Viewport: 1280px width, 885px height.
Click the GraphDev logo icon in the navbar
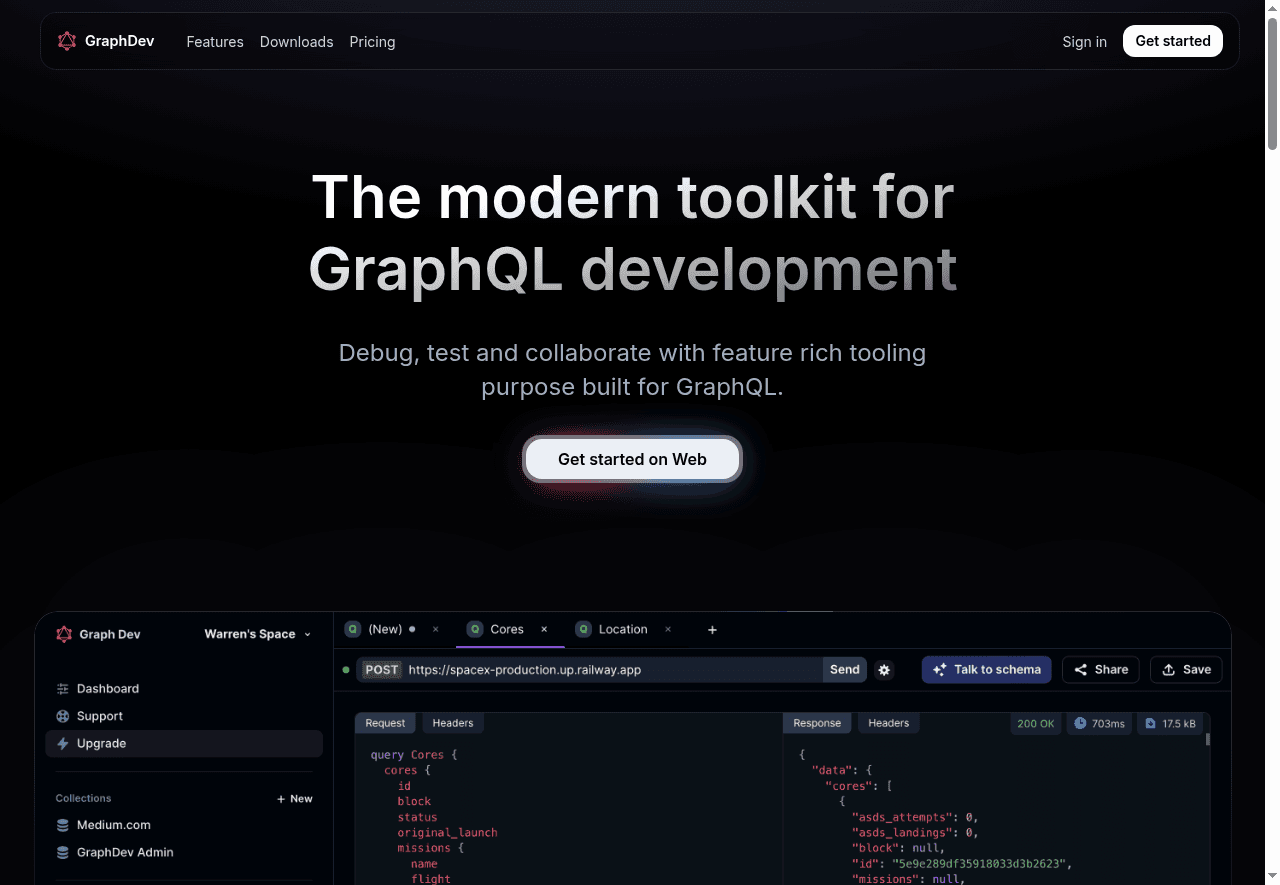point(66,41)
